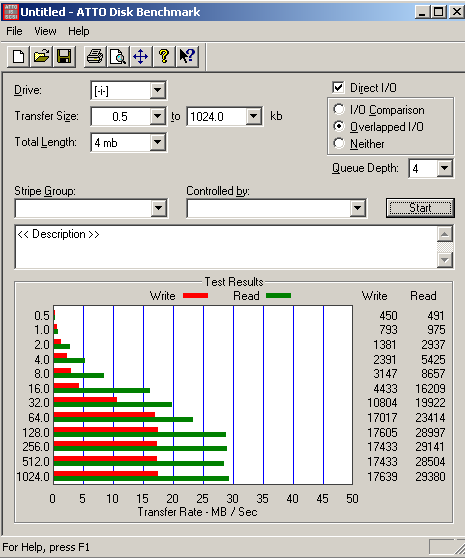The width and height of the screenshot is (465, 558).
Task: Open the Controlled by dropdown
Action: tap(358, 208)
